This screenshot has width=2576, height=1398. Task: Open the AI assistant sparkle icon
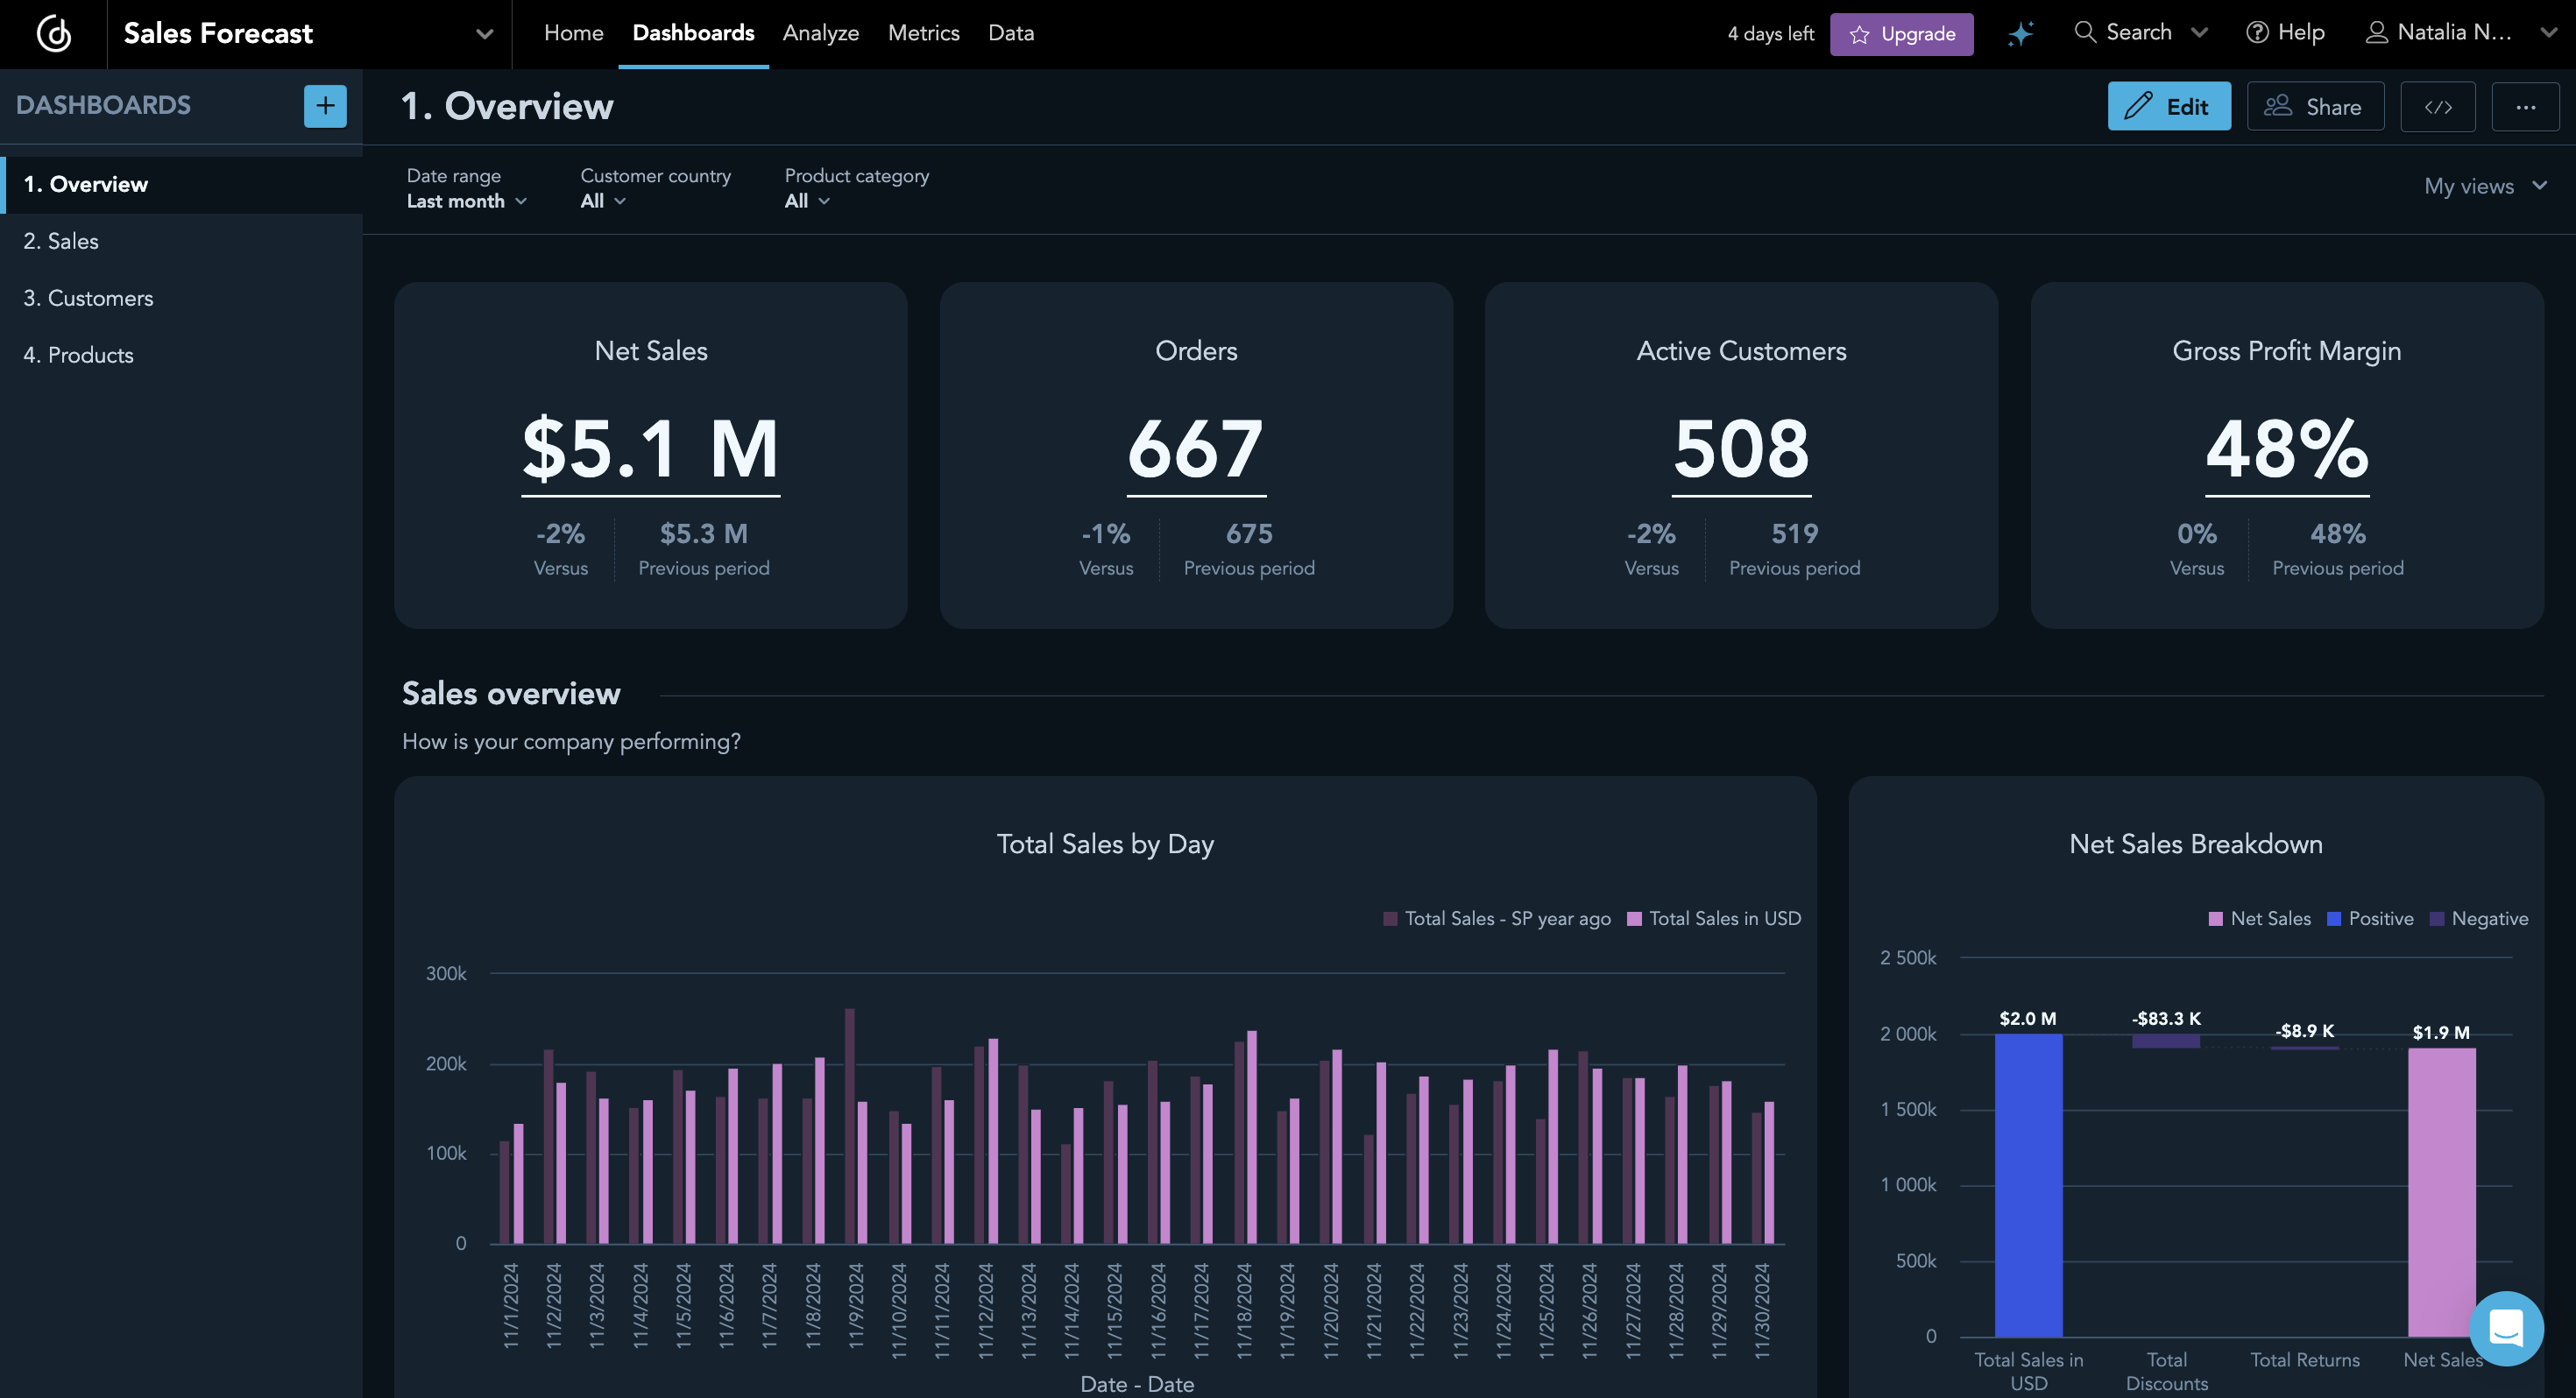click(2020, 34)
